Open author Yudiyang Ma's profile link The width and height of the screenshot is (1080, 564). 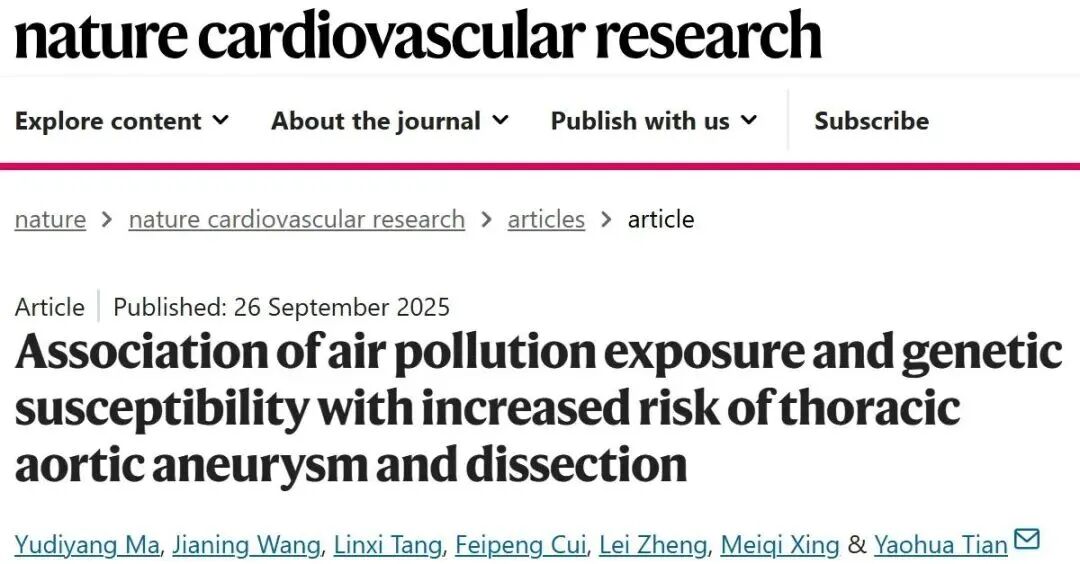[86, 545]
